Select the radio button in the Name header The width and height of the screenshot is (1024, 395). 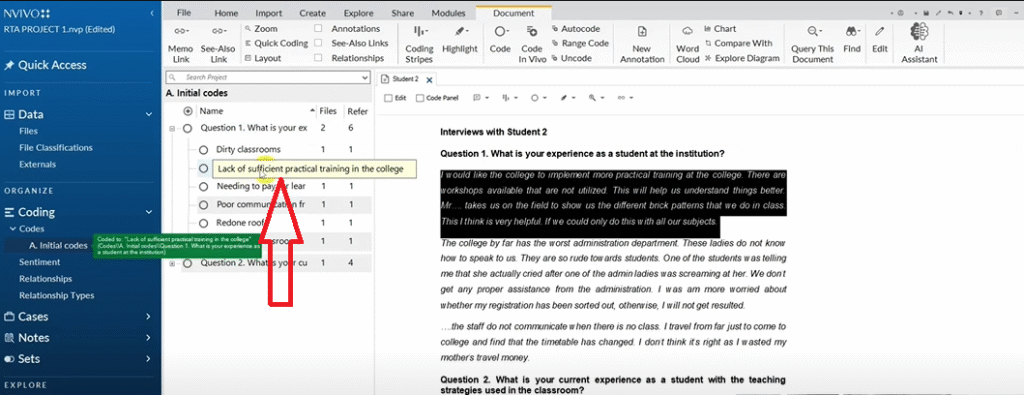coord(188,111)
